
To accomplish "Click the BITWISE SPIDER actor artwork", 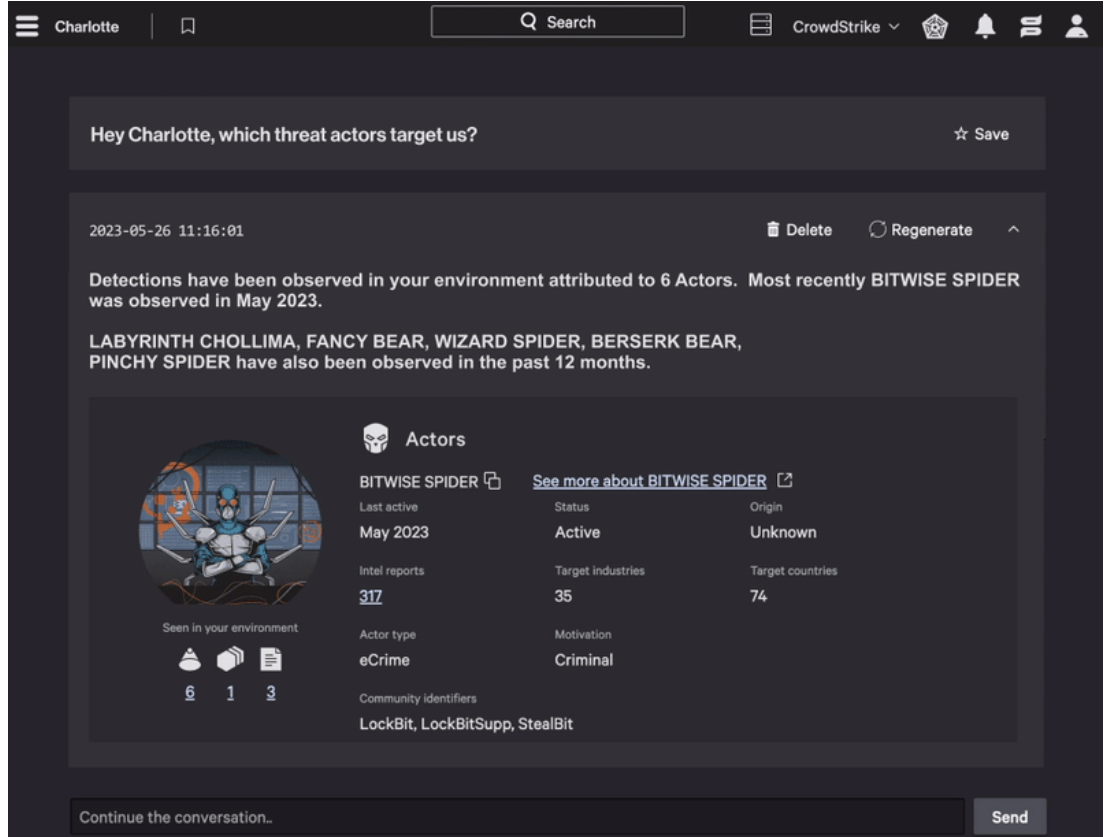I will (231, 521).
